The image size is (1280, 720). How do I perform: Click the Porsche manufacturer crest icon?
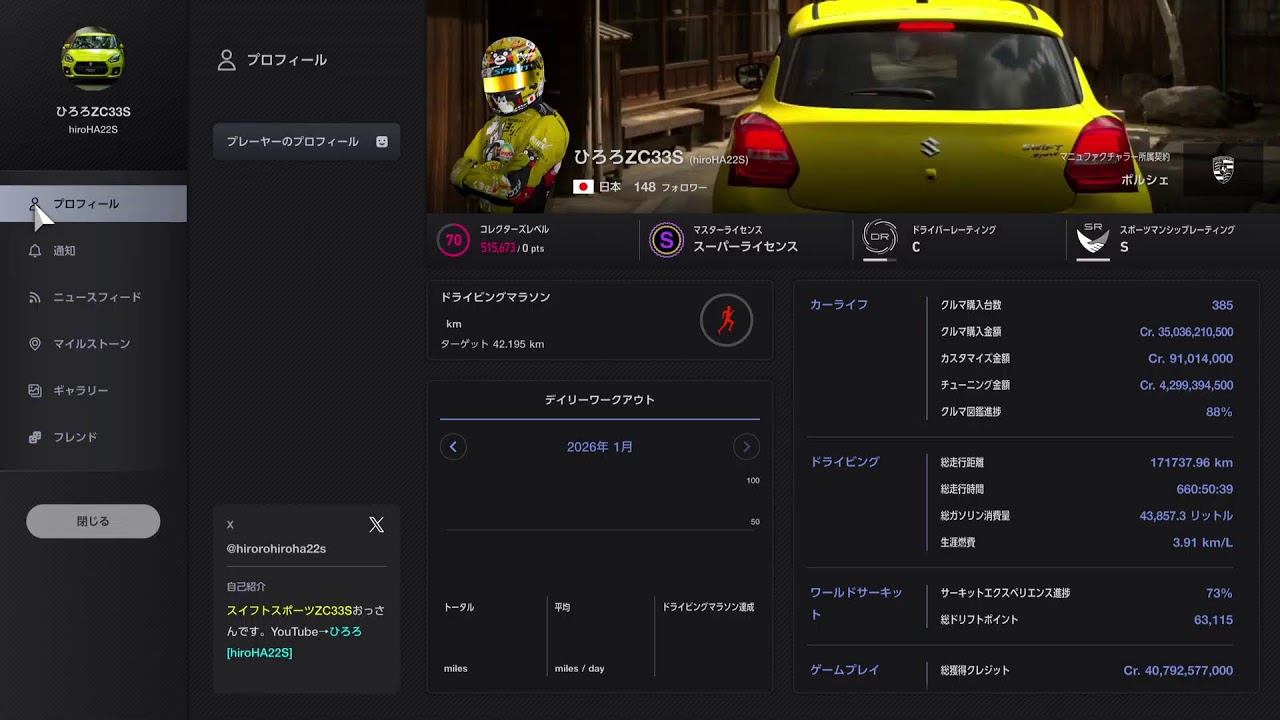pos(1223,170)
